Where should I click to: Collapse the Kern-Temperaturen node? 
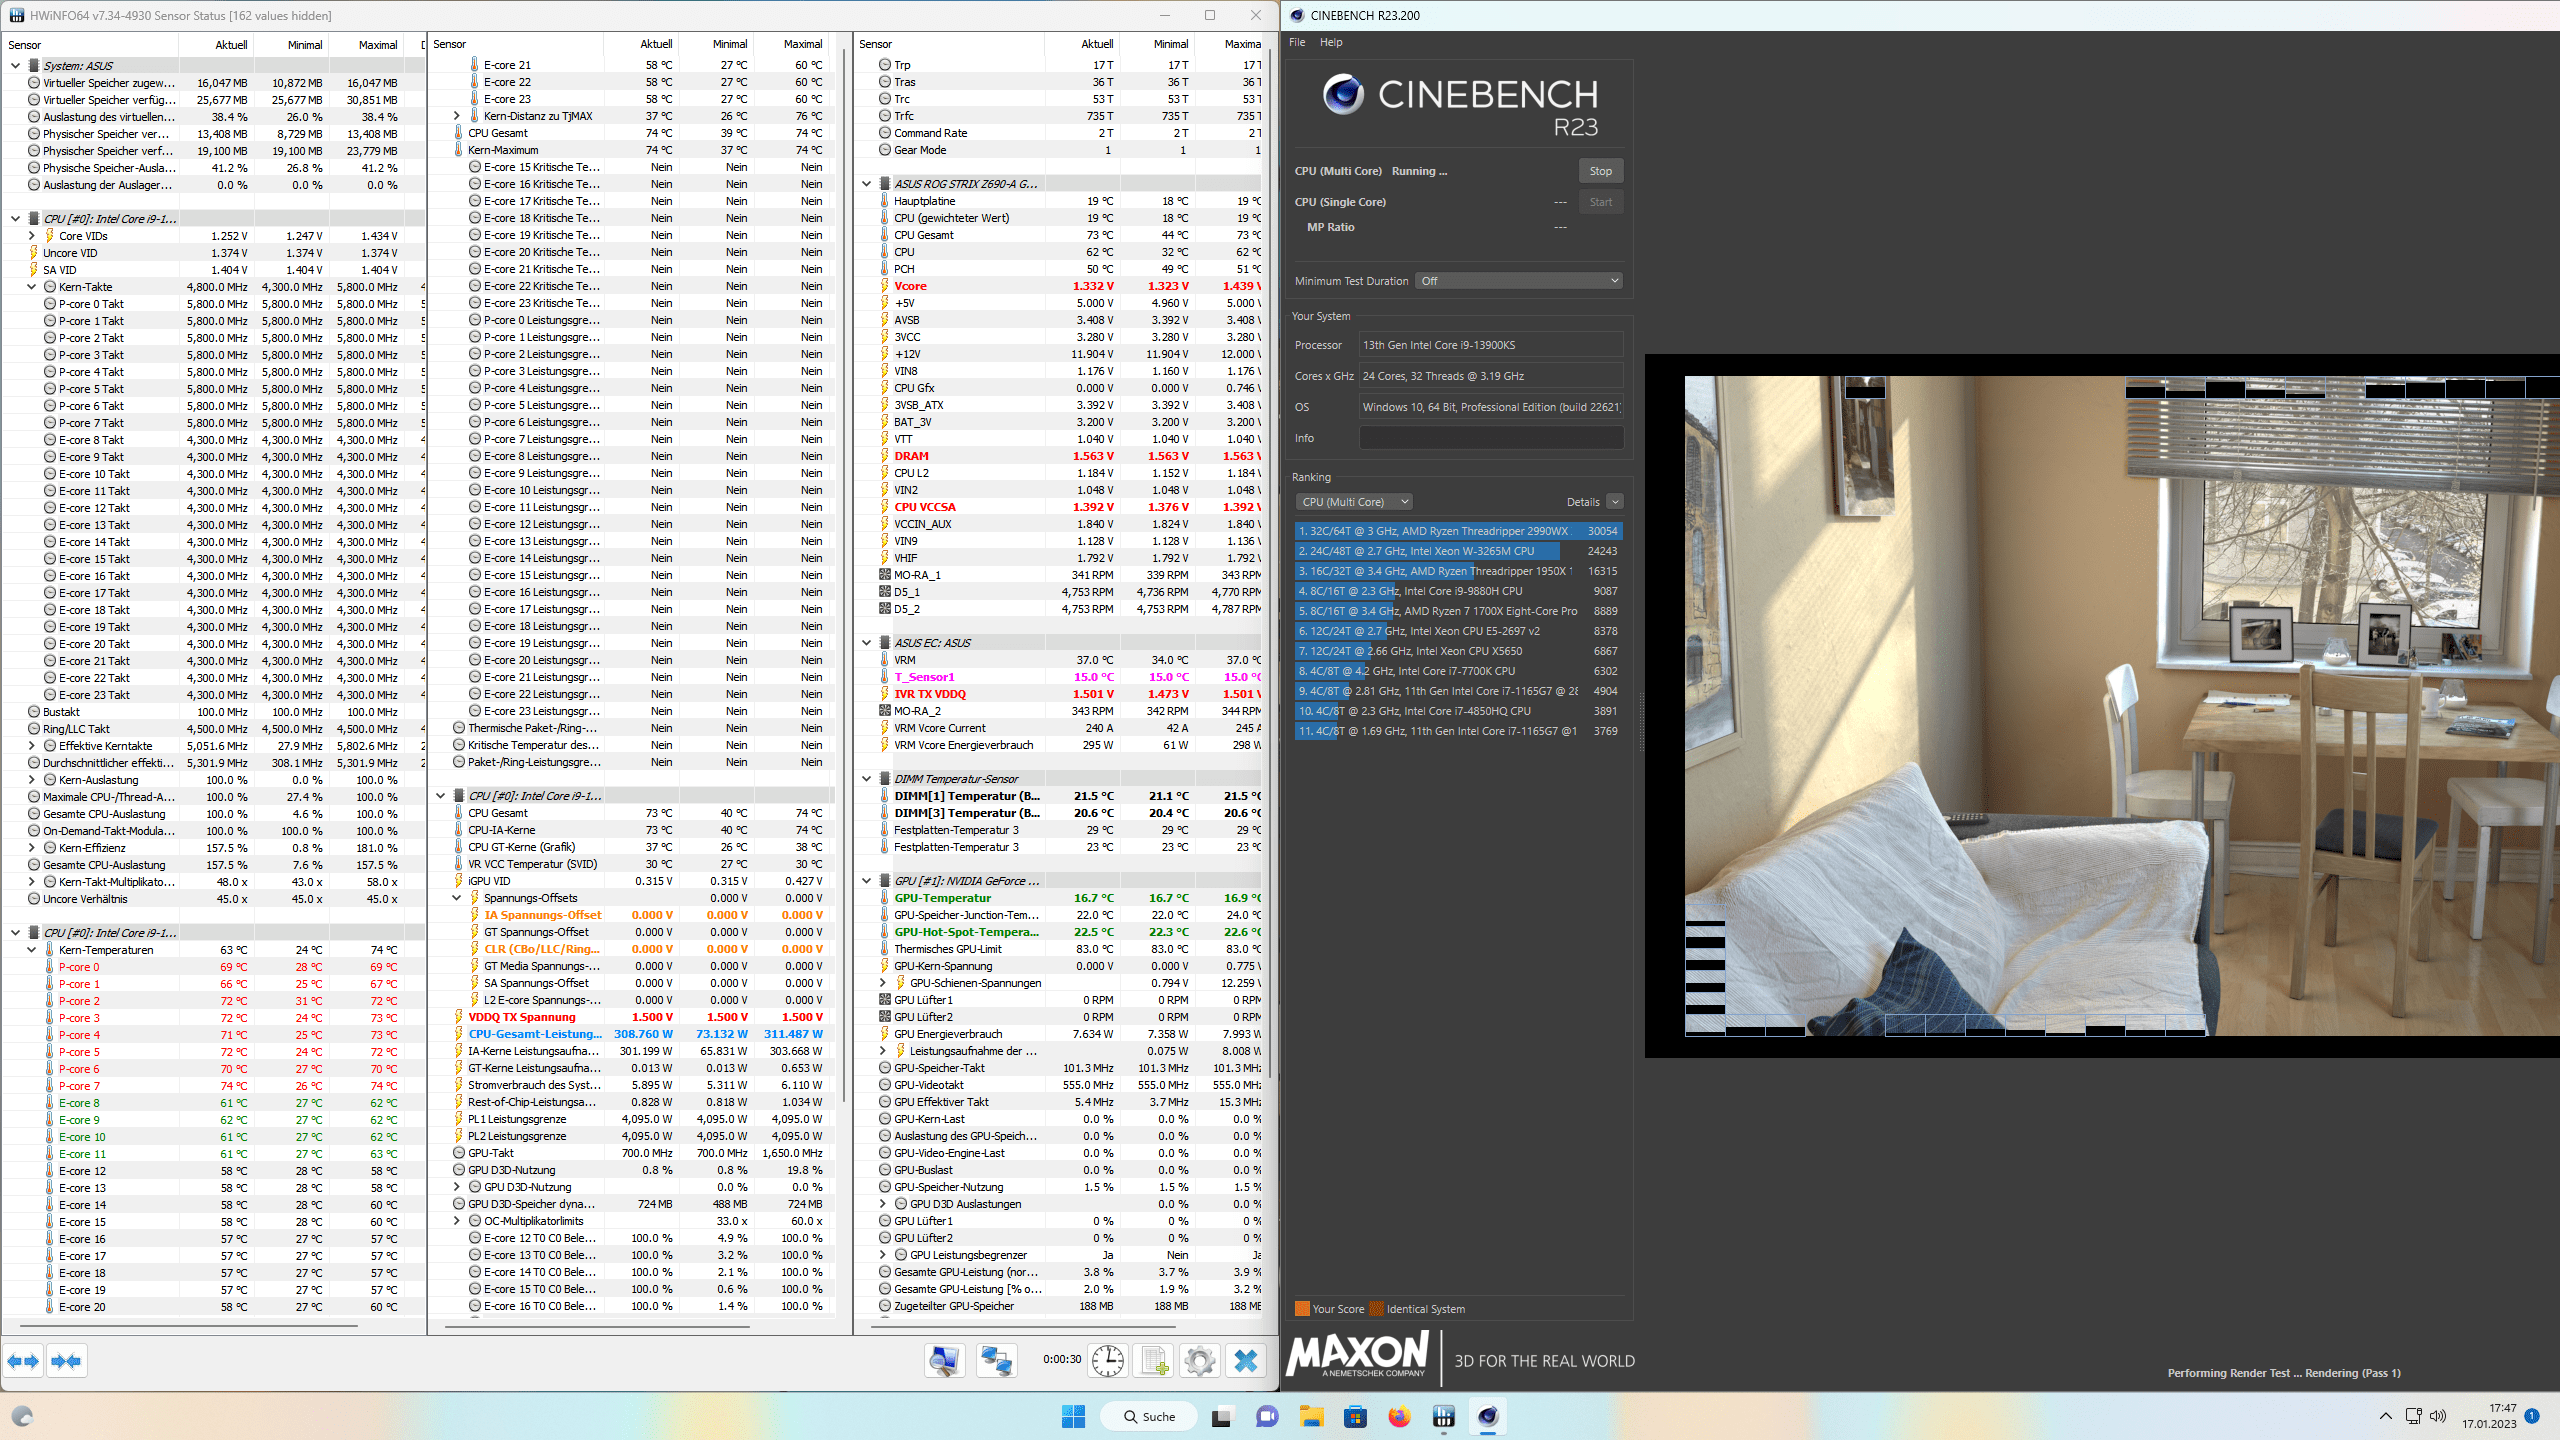coord(31,950)
